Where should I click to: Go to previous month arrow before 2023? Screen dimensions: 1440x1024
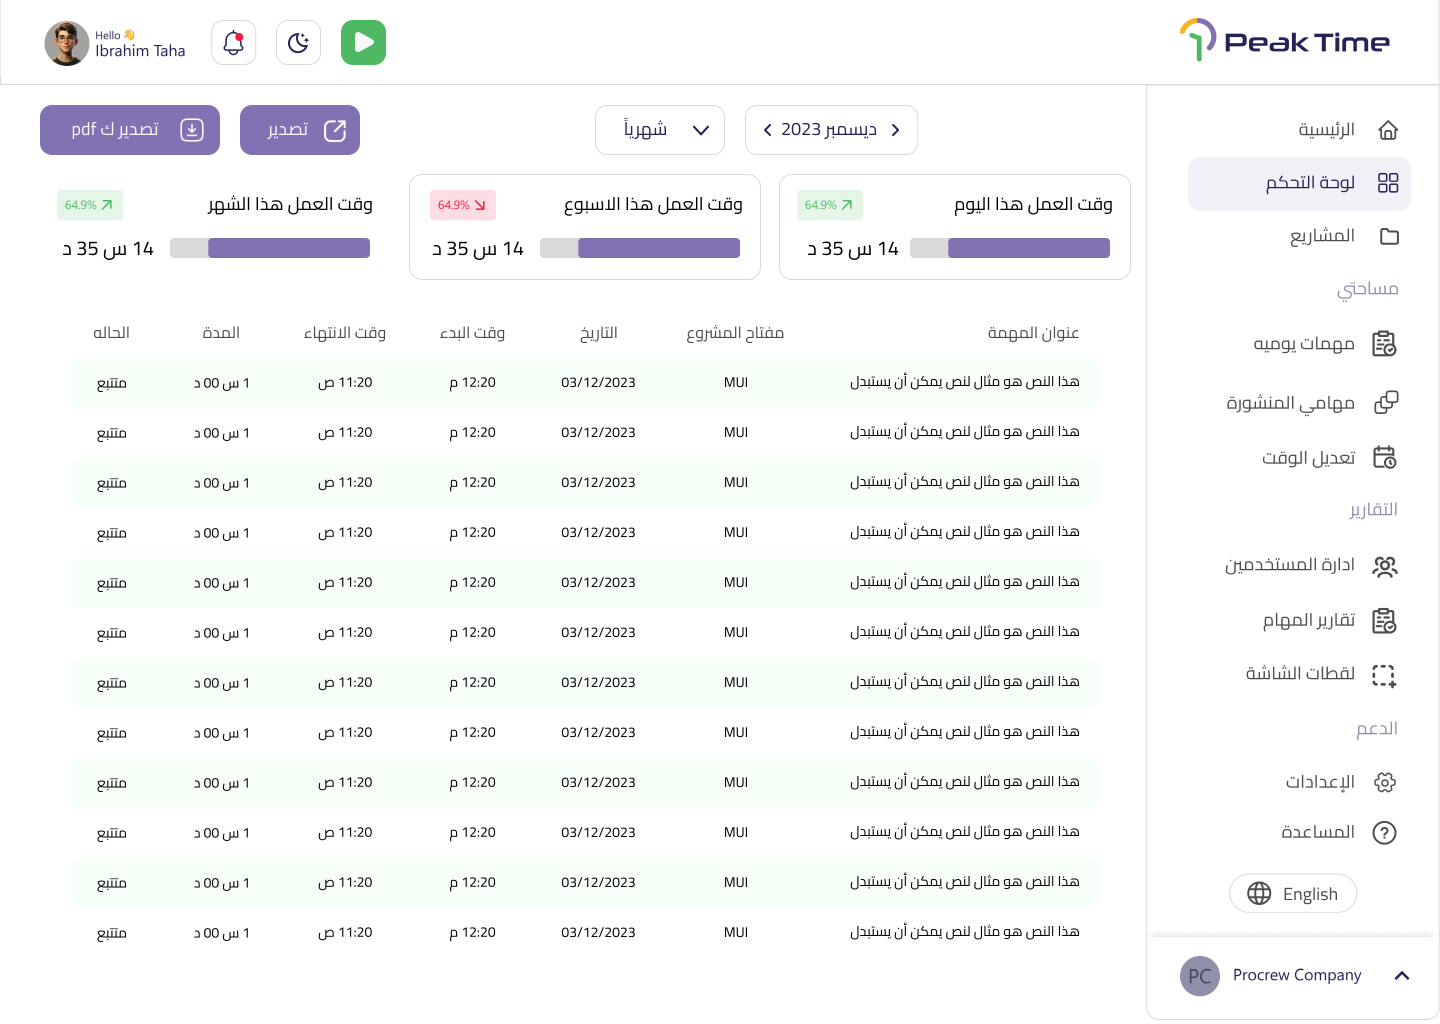point(767,130)
